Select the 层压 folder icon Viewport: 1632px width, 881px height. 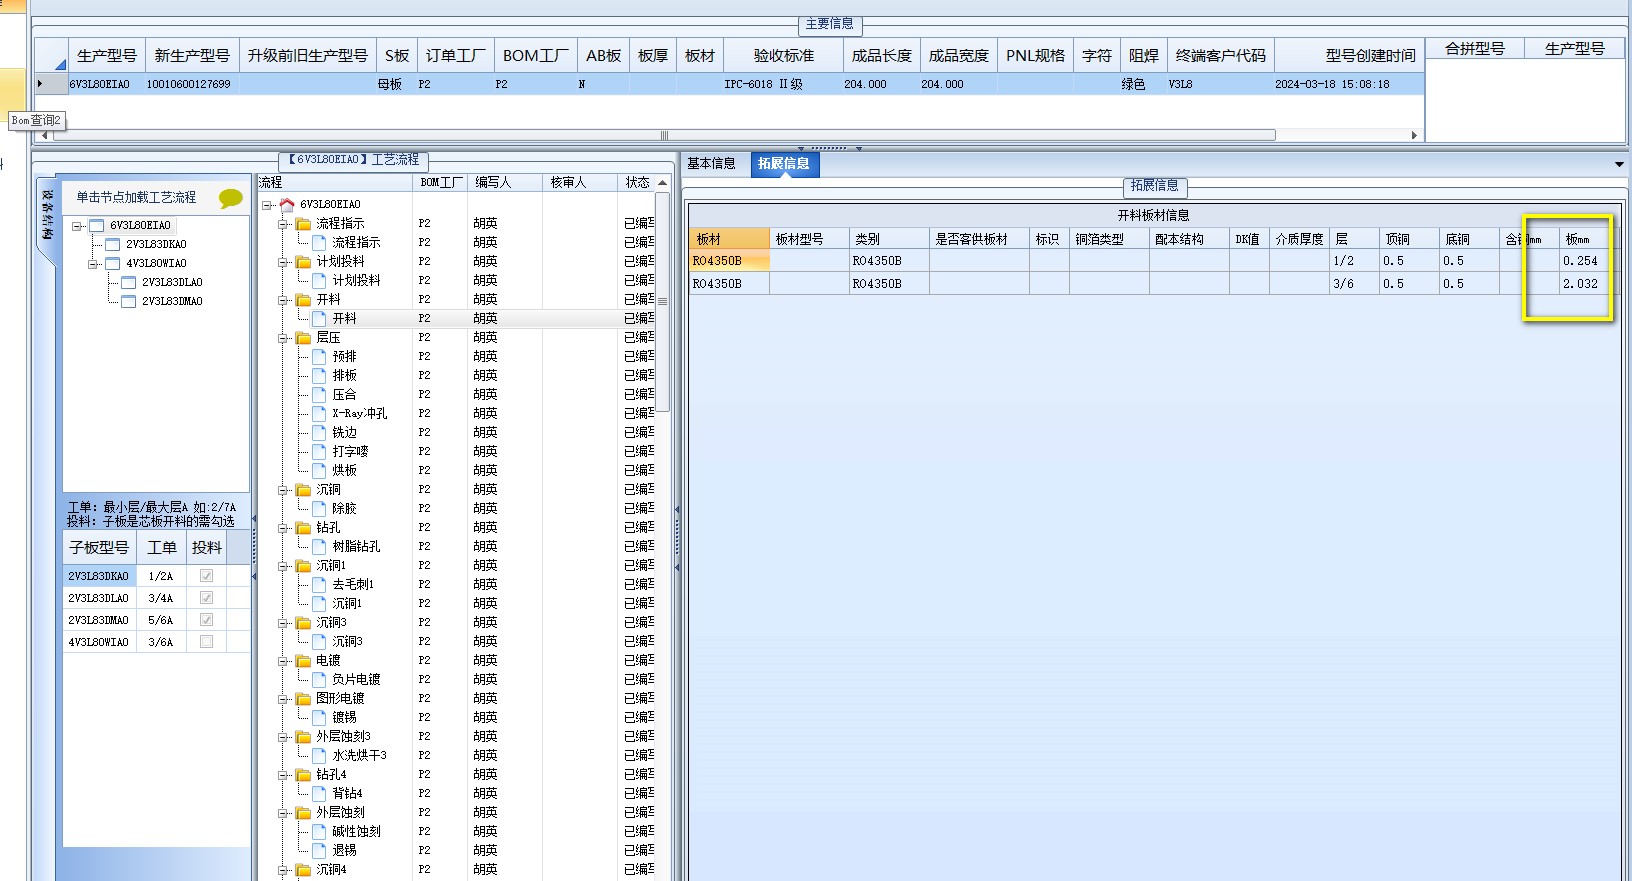[303, 337]
